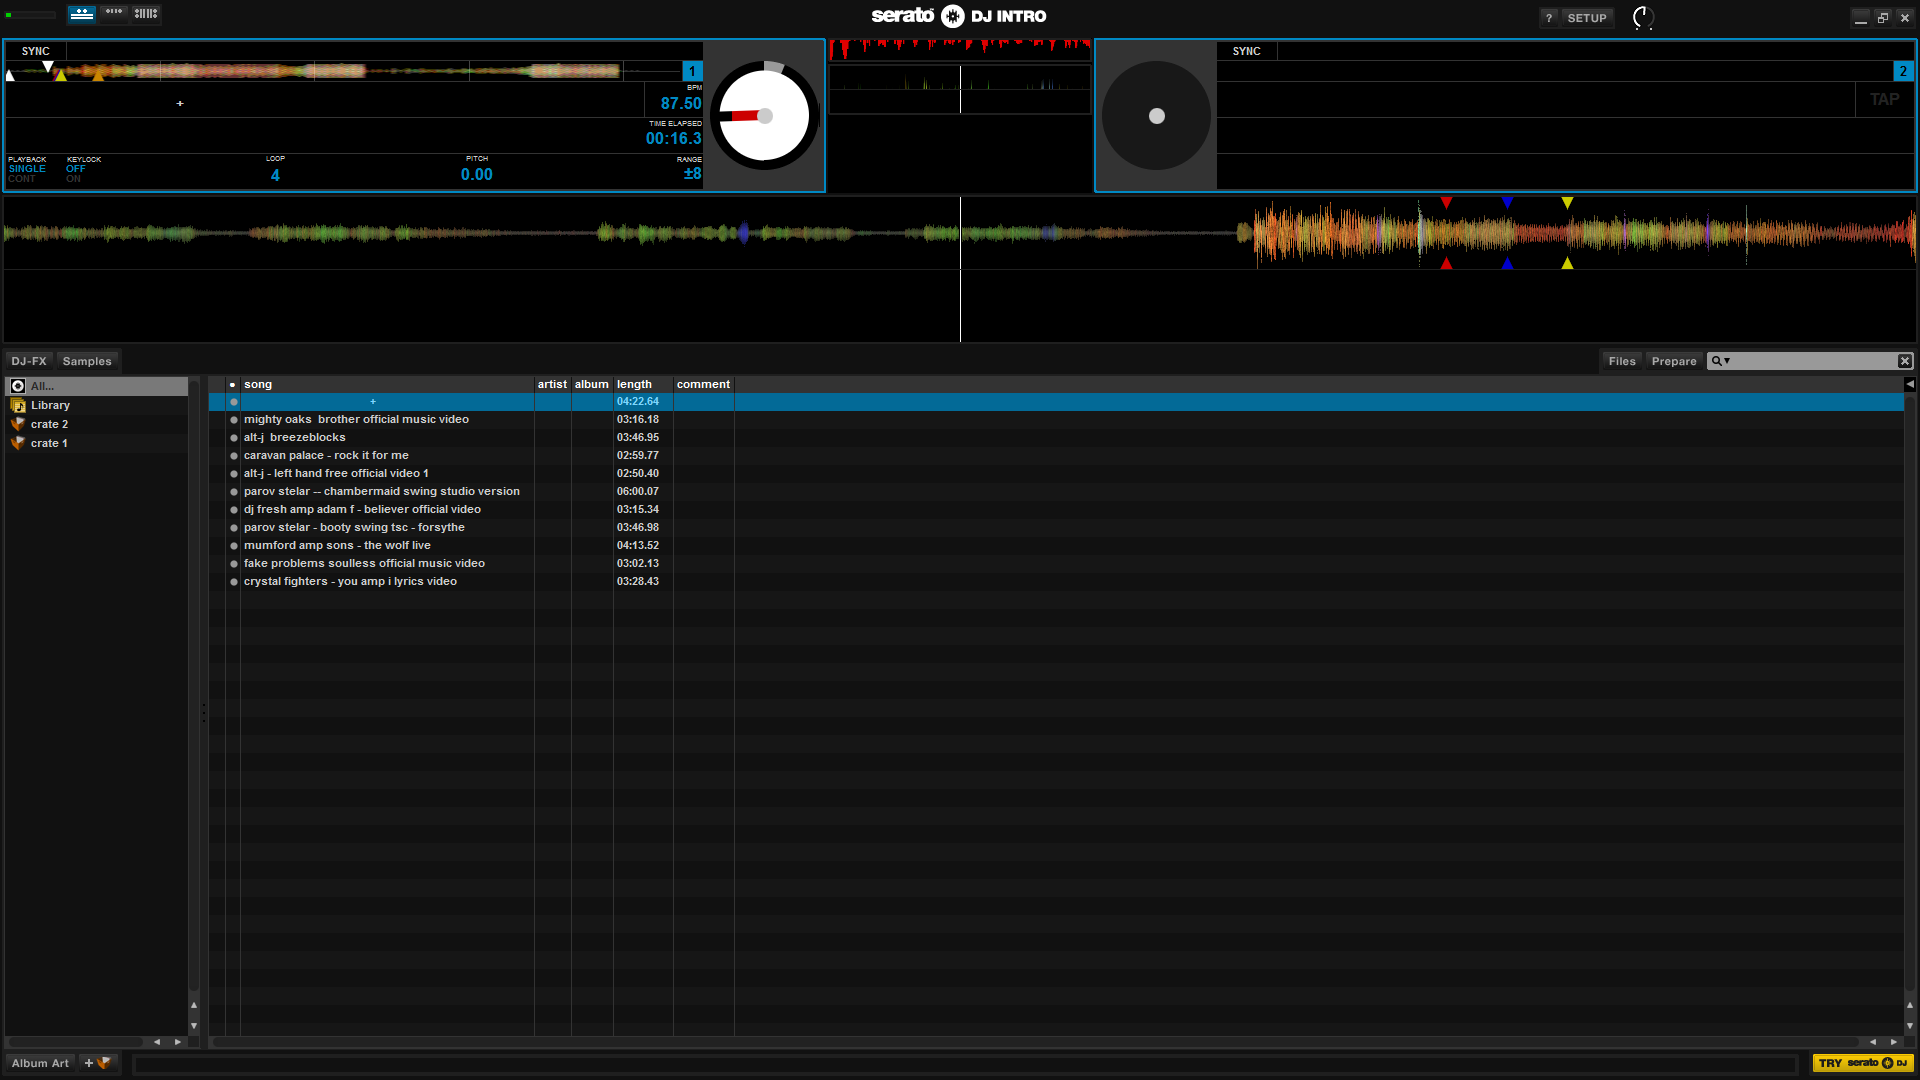
Task: Select the third display mode layout icon
Action: click(x=146, y=14)
